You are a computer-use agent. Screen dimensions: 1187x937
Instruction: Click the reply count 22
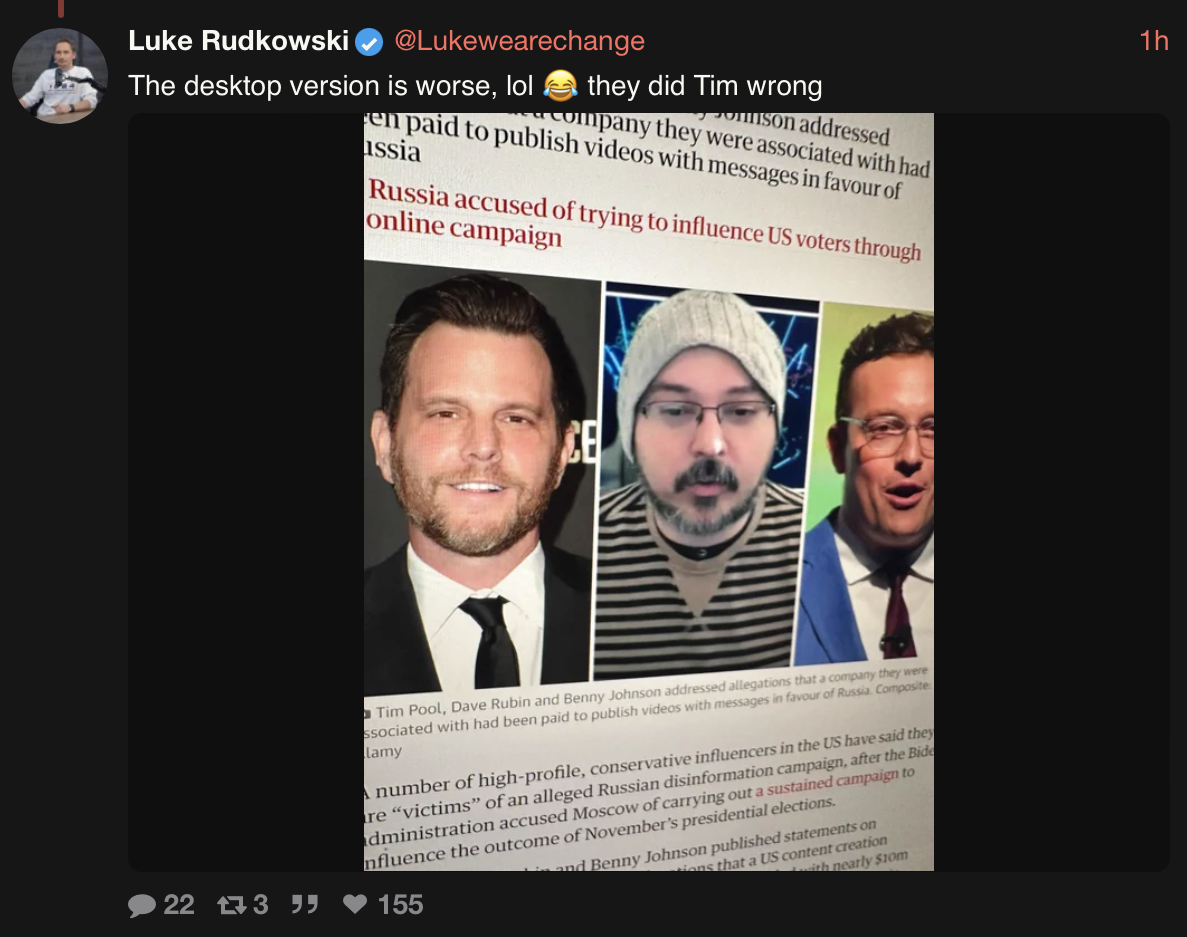pyautogui.click(x=179, y=905)
